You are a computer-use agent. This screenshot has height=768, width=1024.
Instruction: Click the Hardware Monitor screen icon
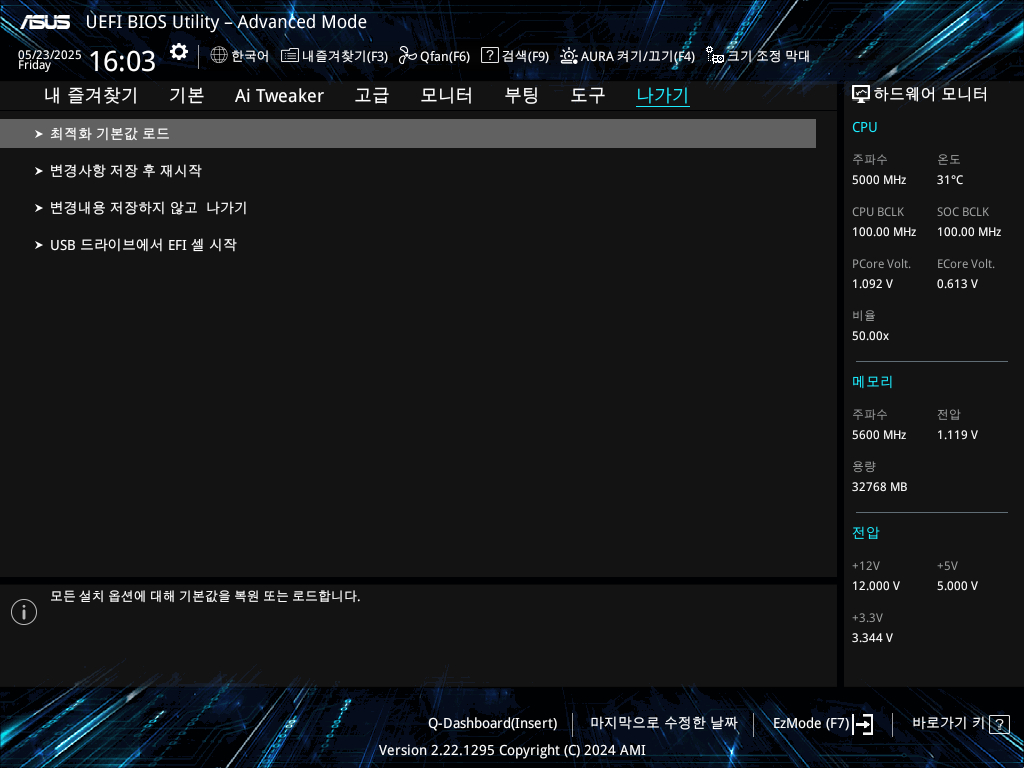pos(861,95)
